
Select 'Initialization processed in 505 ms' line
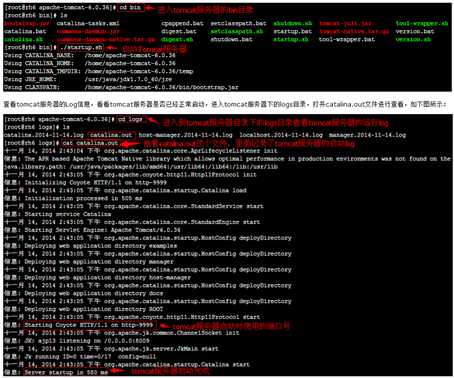(73, 198)
